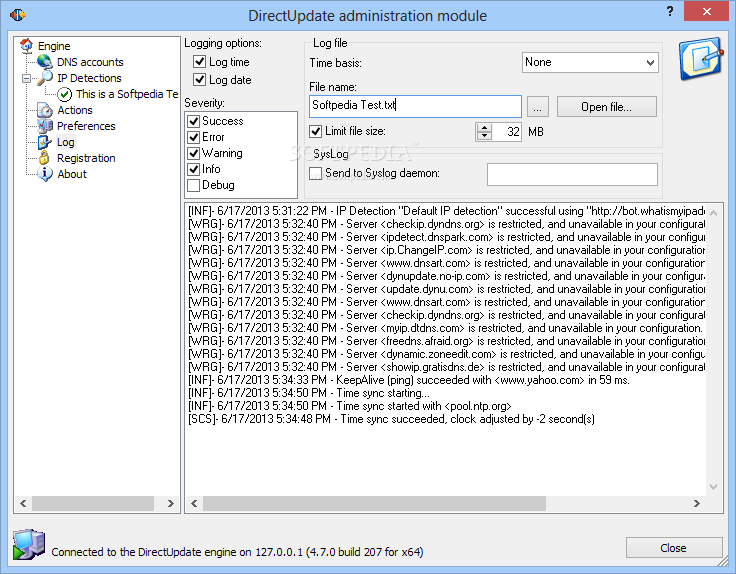Image resolution: width=736 pixels, height=574 pixels.
Task: Select the 'myip.dtdns.com' warning line
Action: [446, 328]
